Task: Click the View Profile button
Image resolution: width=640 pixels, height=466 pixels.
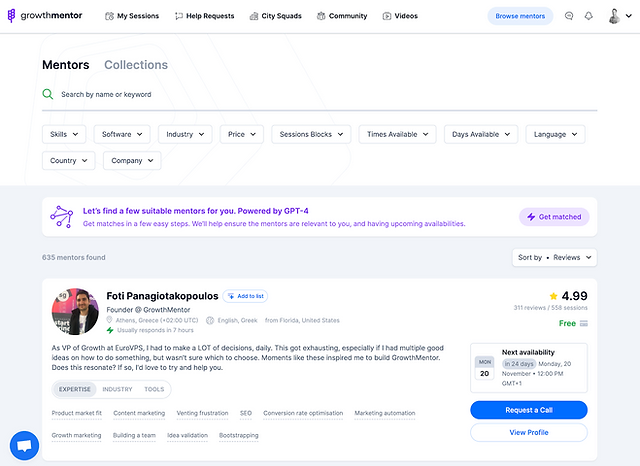Action: point(528,432)
